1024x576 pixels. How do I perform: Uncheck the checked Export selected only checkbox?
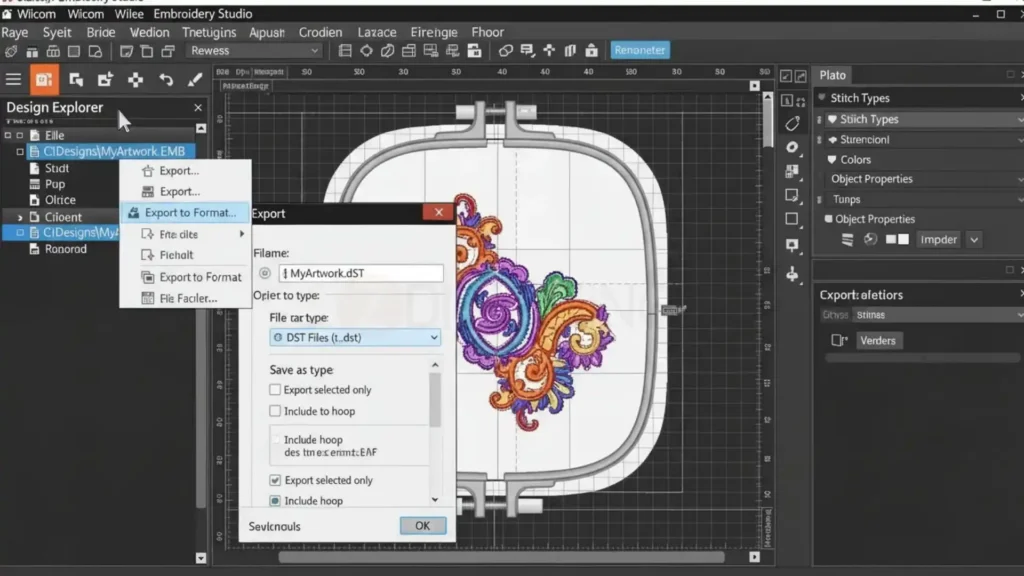(x=275, y=480)
